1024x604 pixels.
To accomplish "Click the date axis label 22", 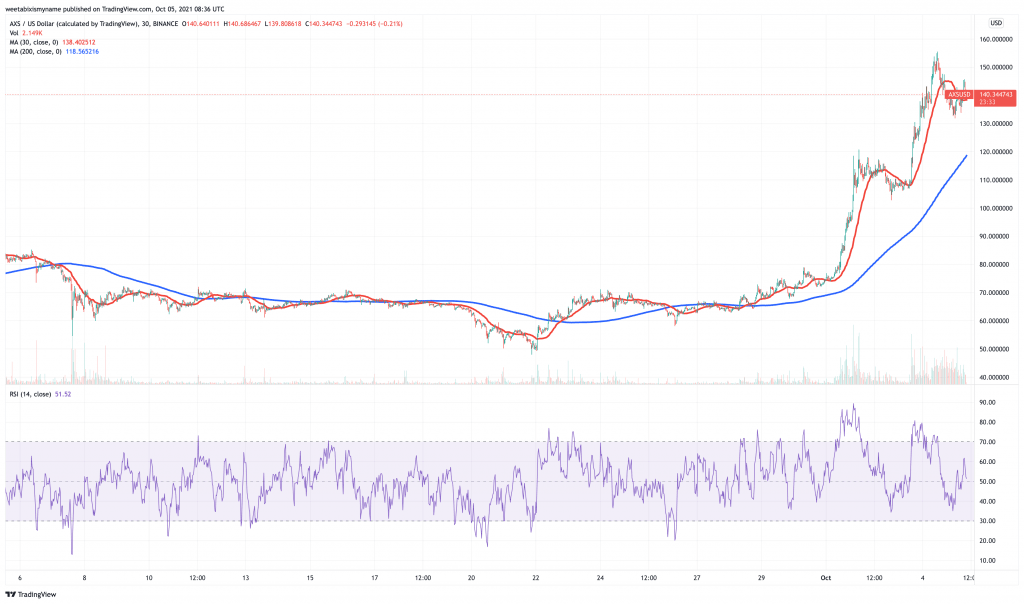I will (x=536, y=578).
